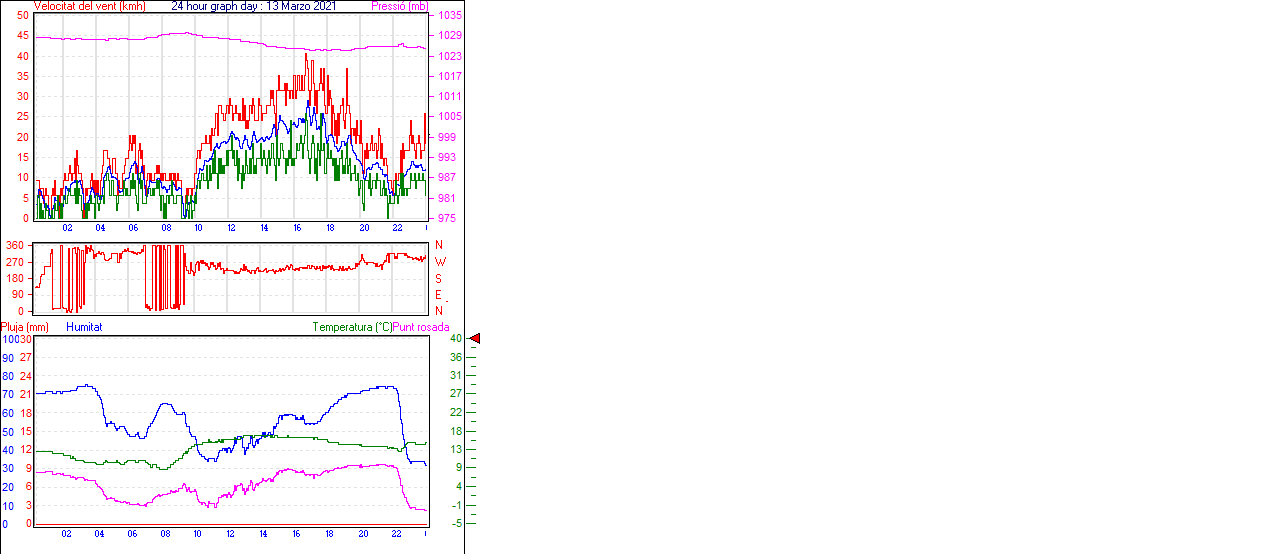Viewport: 1280px width, 554px height.
Task: Click the 360 degree wind direction value
Action: pyautogui.click(x=15, y=245)
